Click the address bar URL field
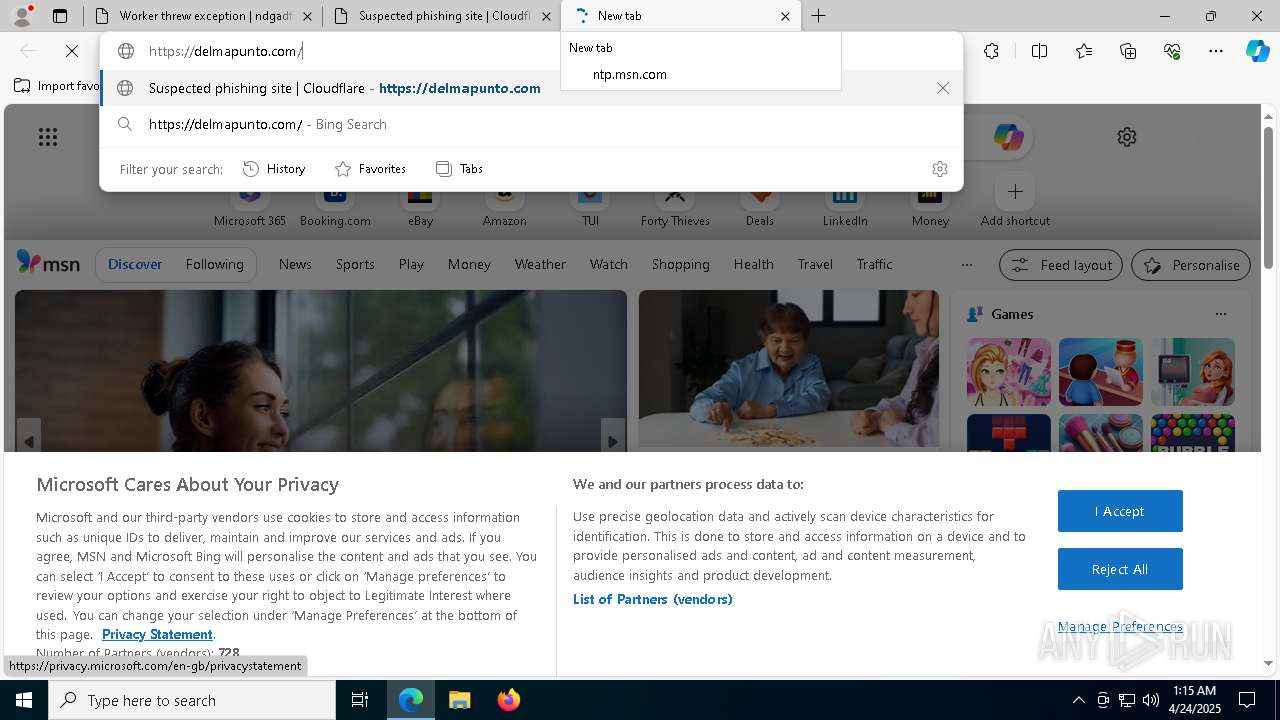 (530, 51)
